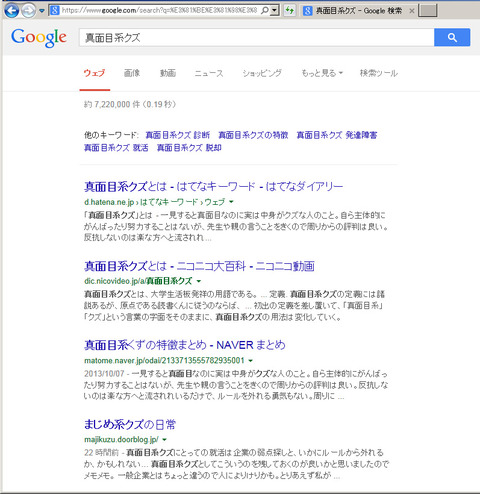The height and width of the screenshot is (494, 480).
Task: Click the blue search magnifier button
Action: click(x=452, y=37)
